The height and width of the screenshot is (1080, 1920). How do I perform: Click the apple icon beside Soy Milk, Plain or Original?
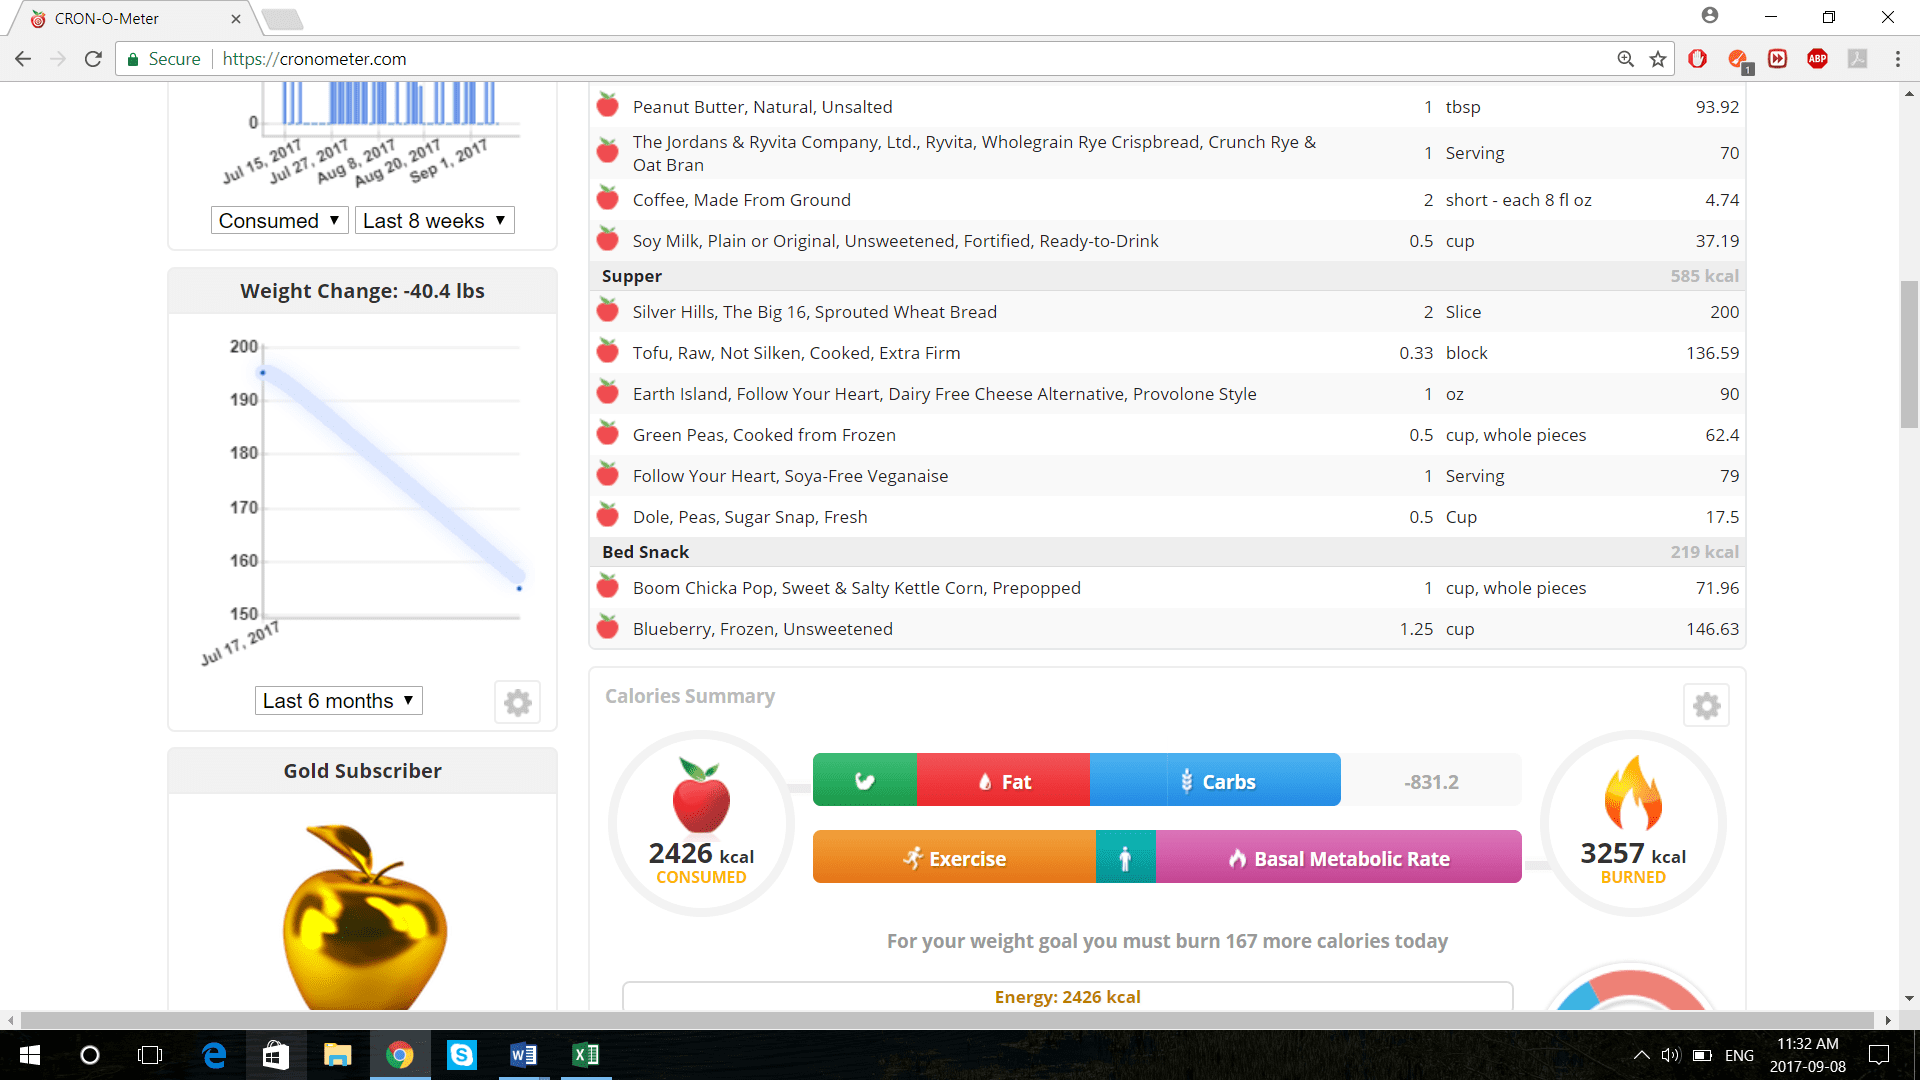(x=607, y=239)
